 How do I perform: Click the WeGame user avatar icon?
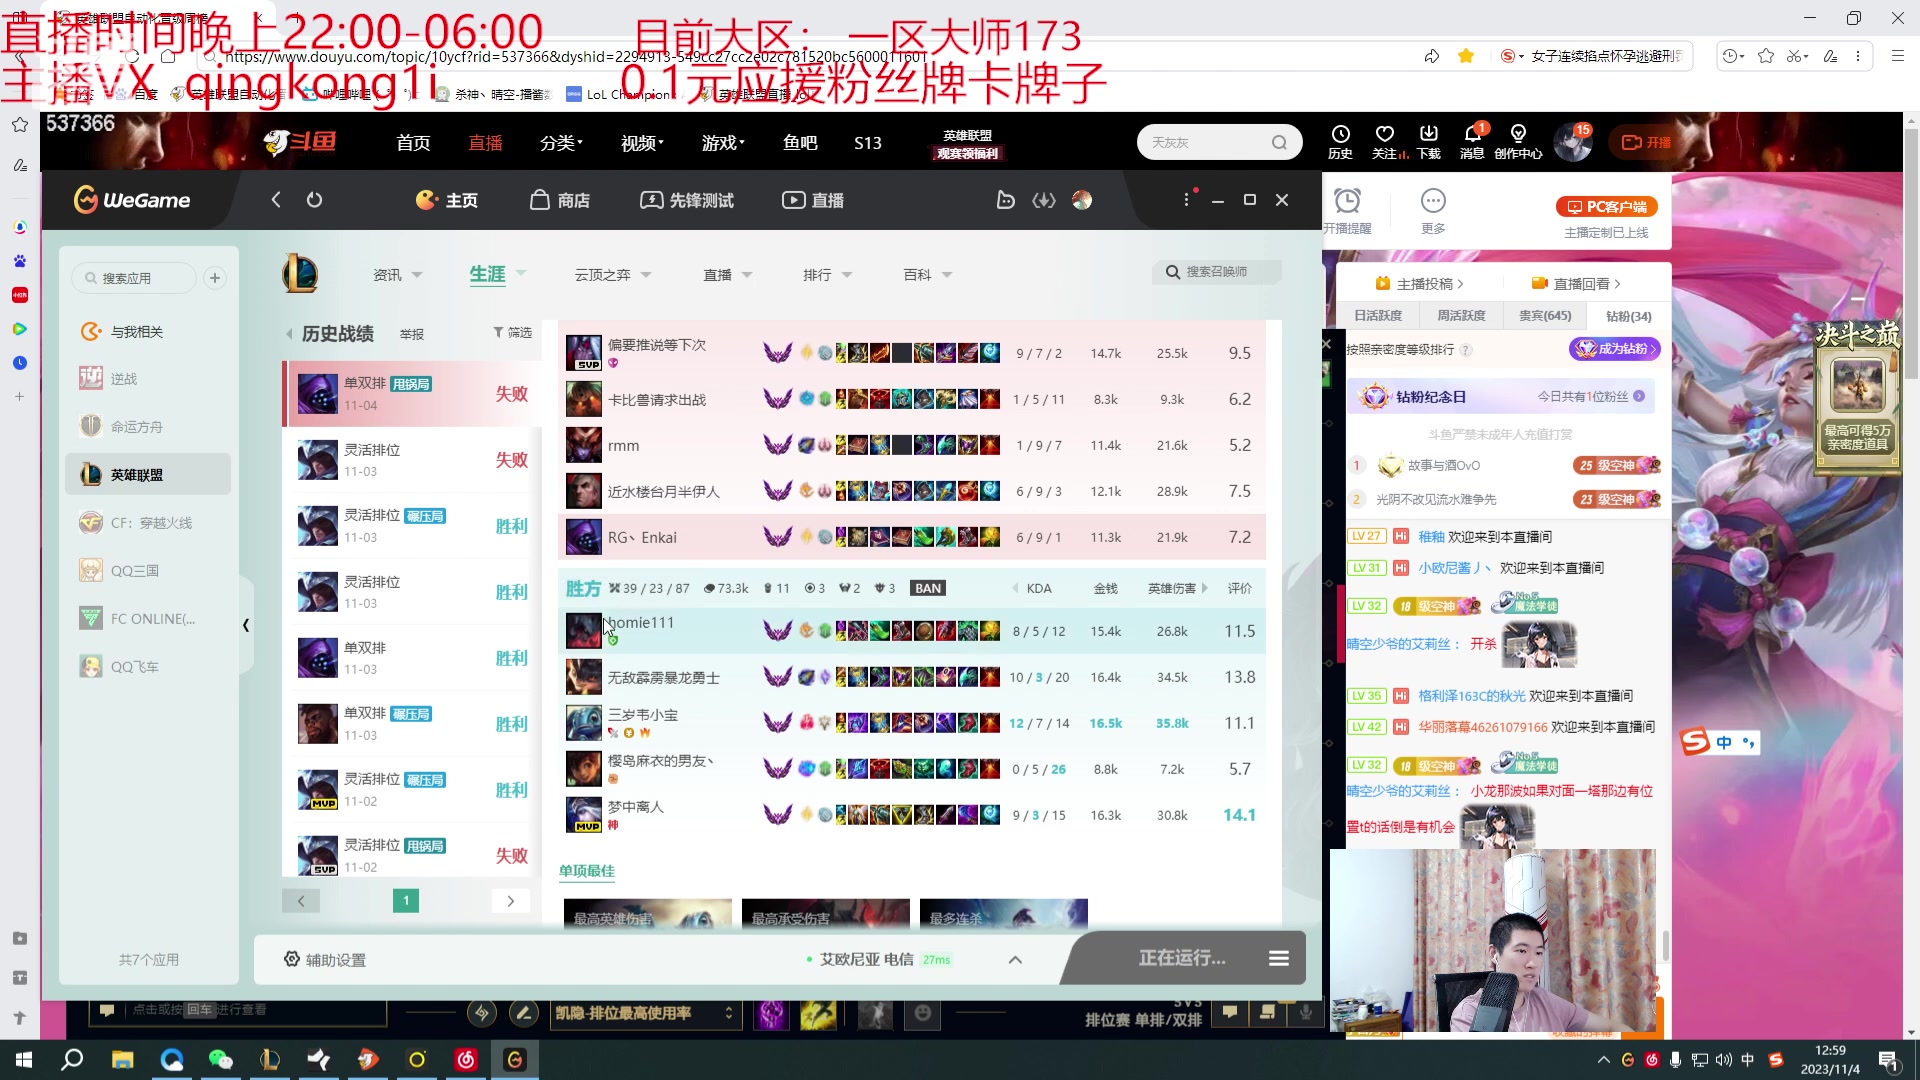pyautogui.click(x=1082, y=200)
